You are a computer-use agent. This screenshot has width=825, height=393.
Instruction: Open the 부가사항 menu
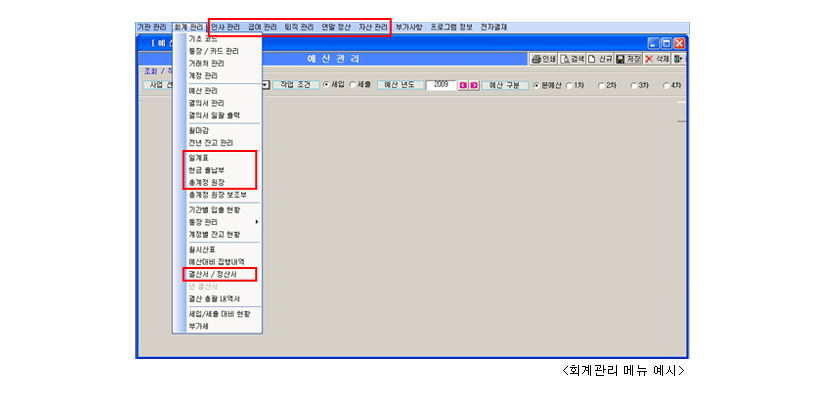click(x=409, y=27)
